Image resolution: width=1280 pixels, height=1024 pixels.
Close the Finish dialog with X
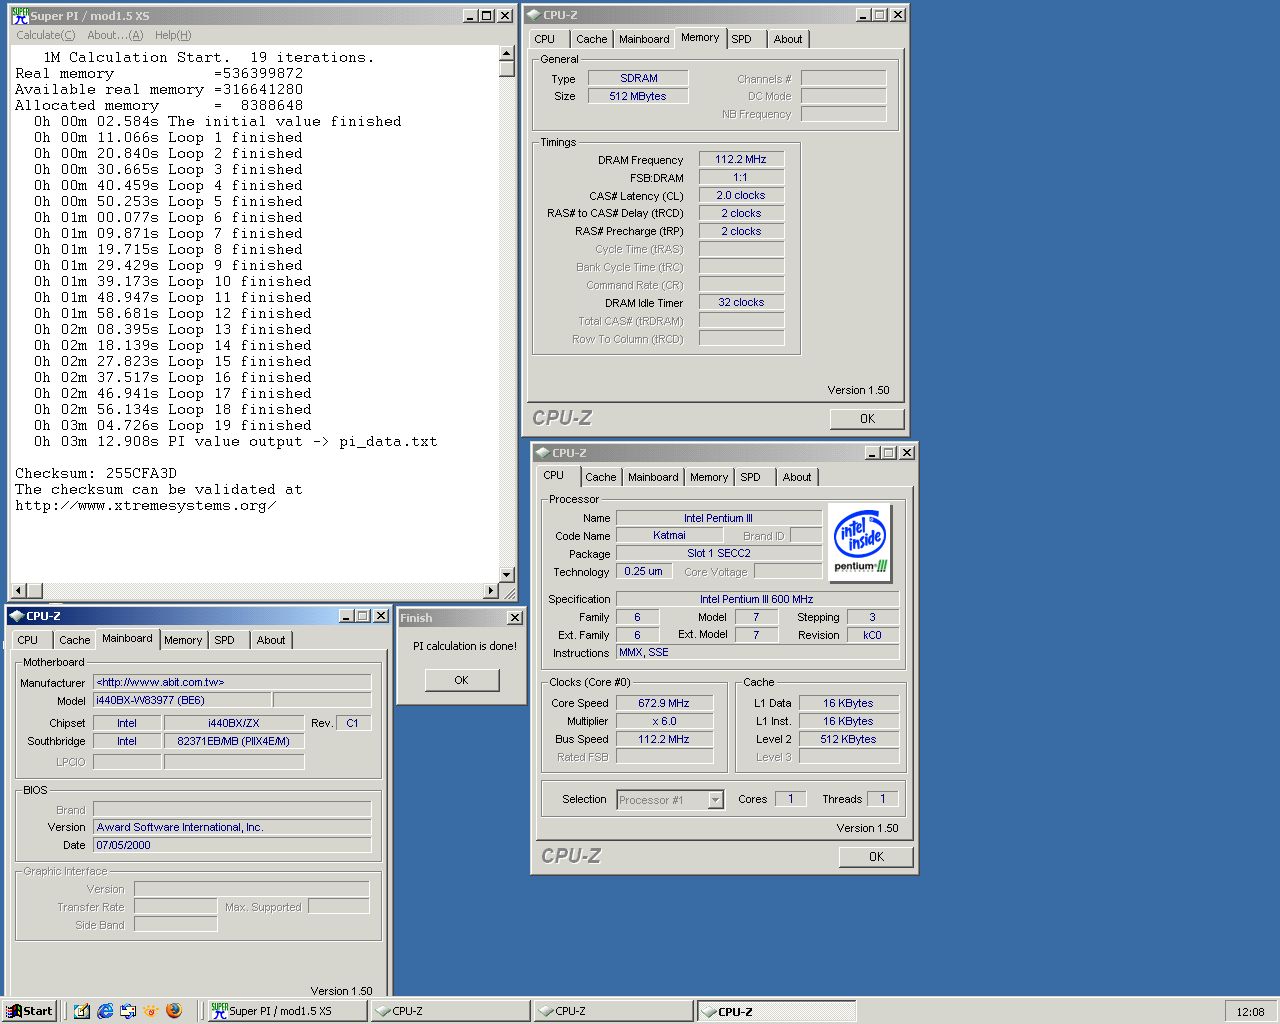(x=515, y=618)
